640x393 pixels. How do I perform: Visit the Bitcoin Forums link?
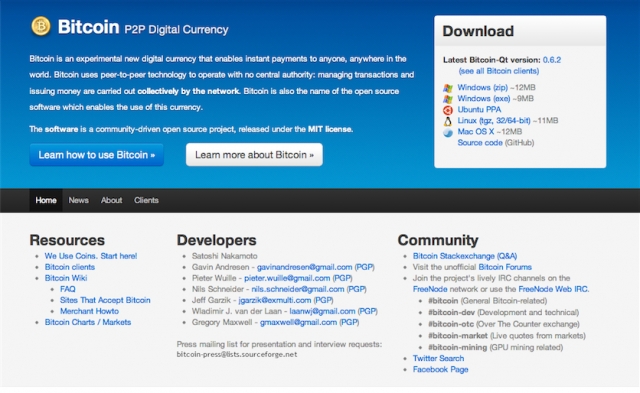505,267
